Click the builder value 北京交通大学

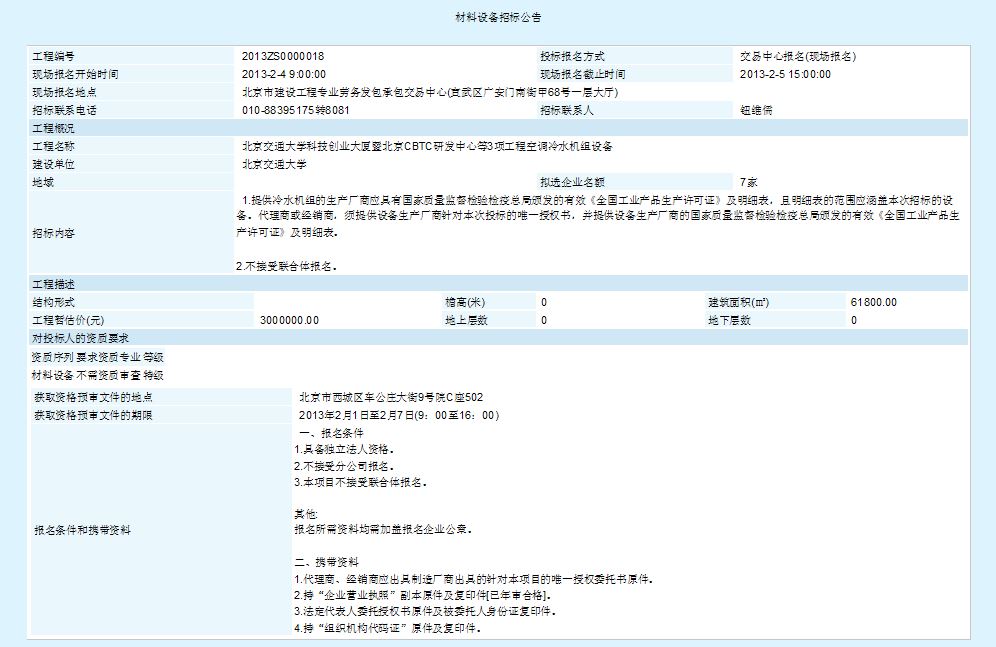coord(274,164)
